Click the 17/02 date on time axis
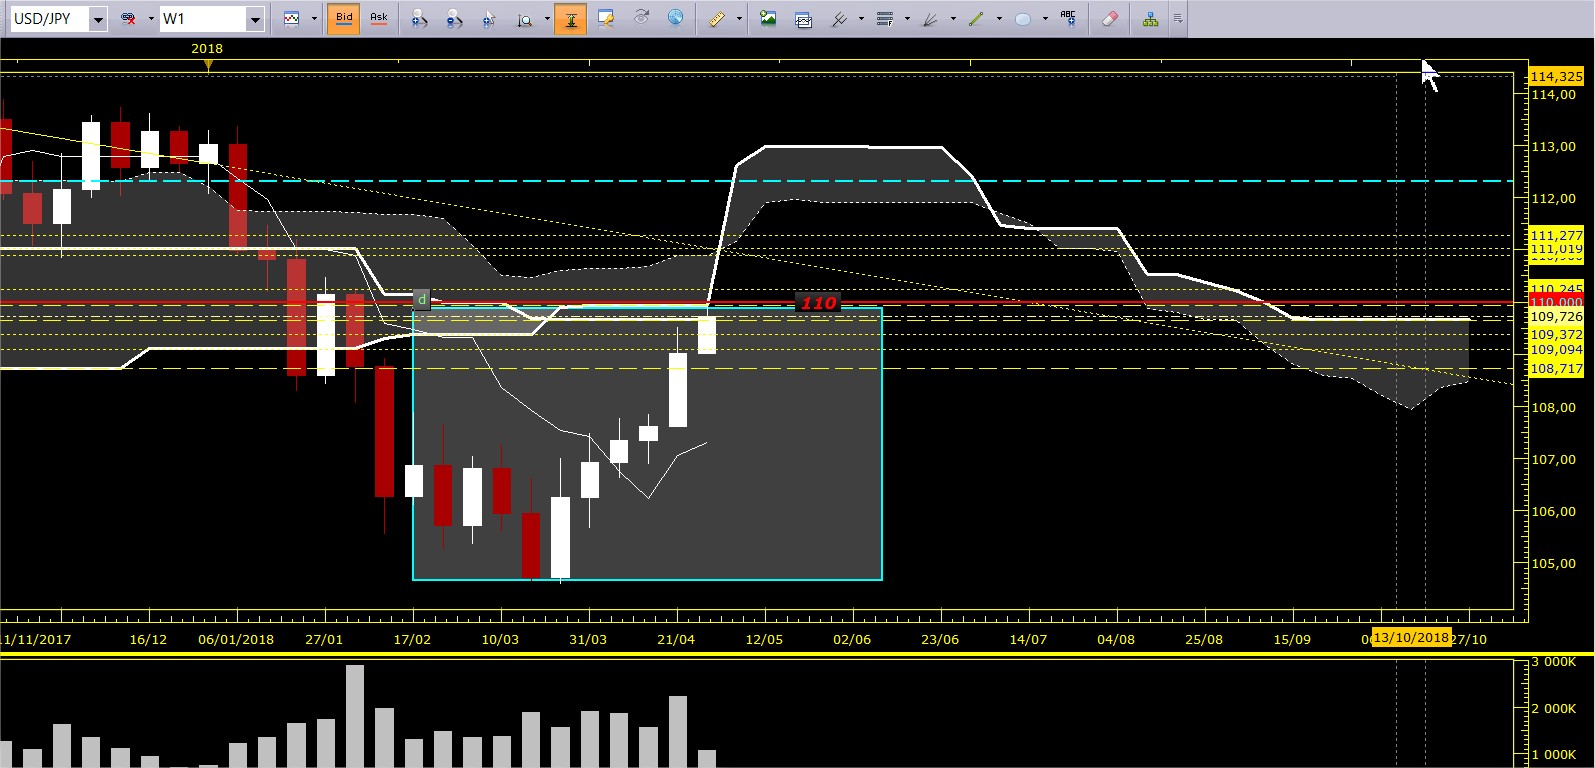Viewport: 1595px width, 768px height. click(x=412, y=639)
